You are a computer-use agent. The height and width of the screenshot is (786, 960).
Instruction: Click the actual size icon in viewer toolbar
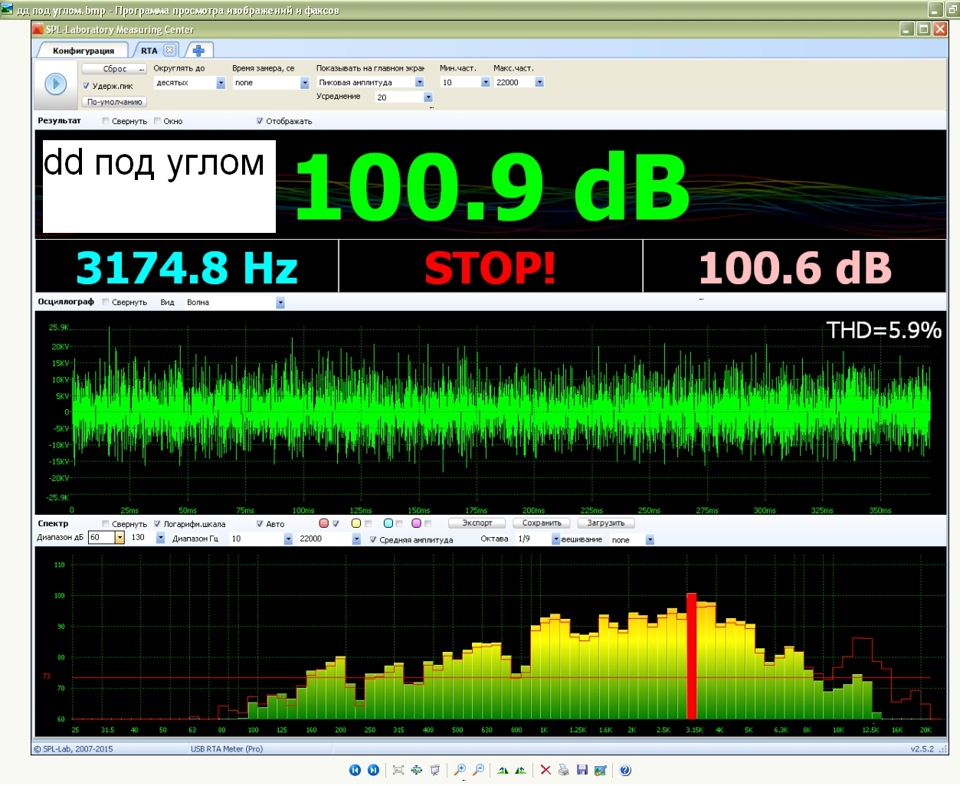(x=416, y=770)
